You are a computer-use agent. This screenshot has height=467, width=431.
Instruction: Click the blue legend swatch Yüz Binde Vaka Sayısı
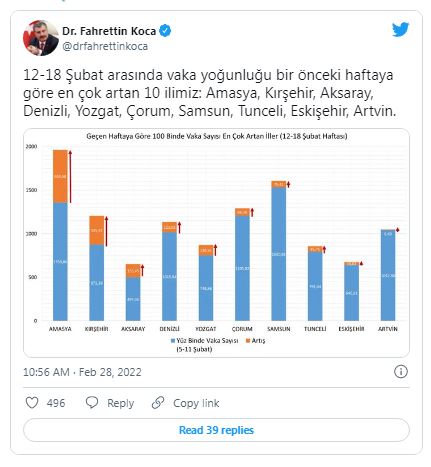(173, 341)
